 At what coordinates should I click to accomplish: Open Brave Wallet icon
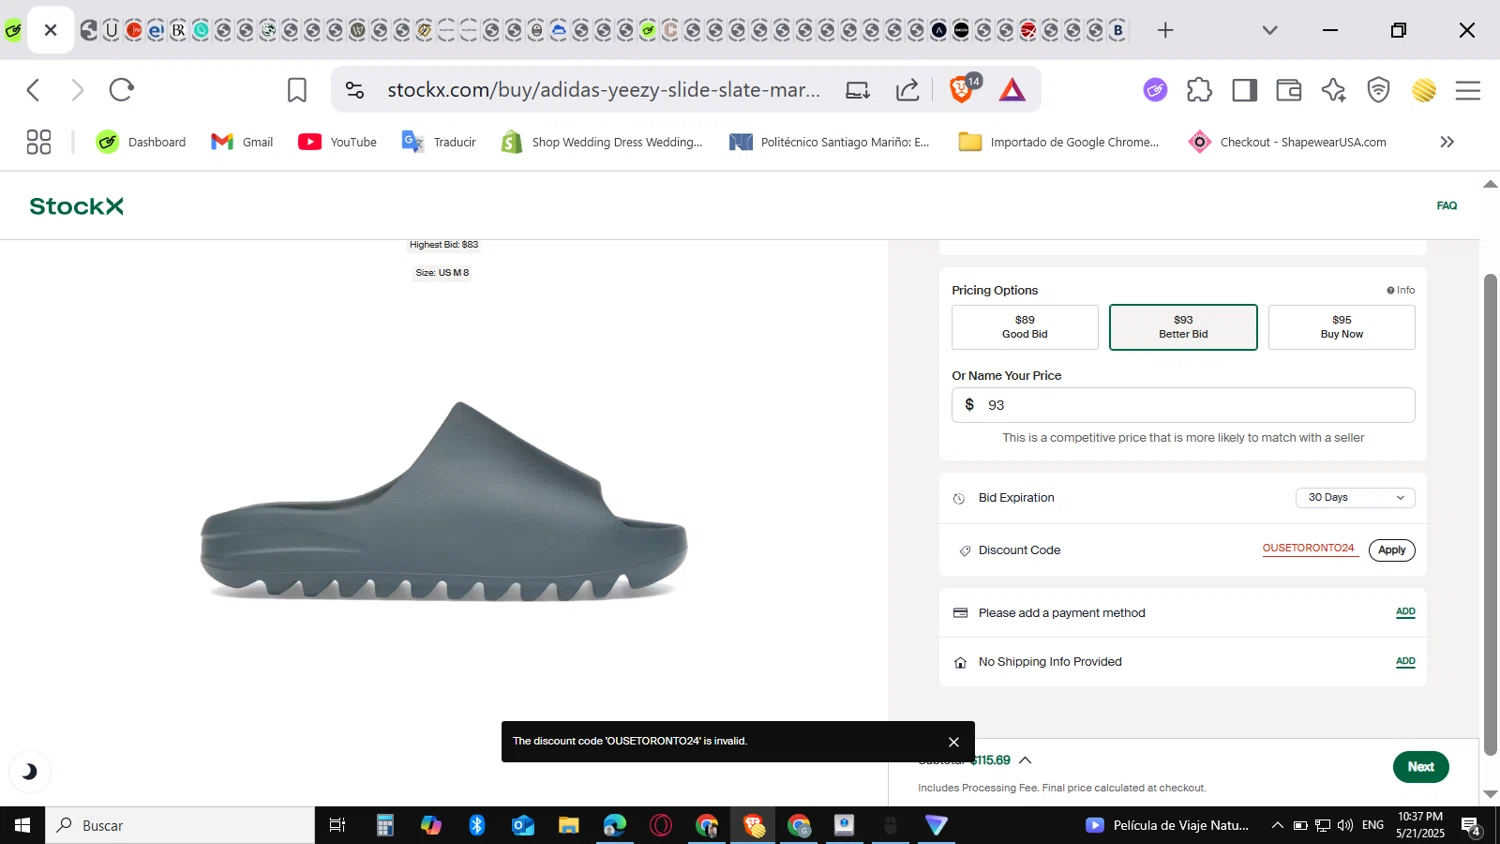1289,90
